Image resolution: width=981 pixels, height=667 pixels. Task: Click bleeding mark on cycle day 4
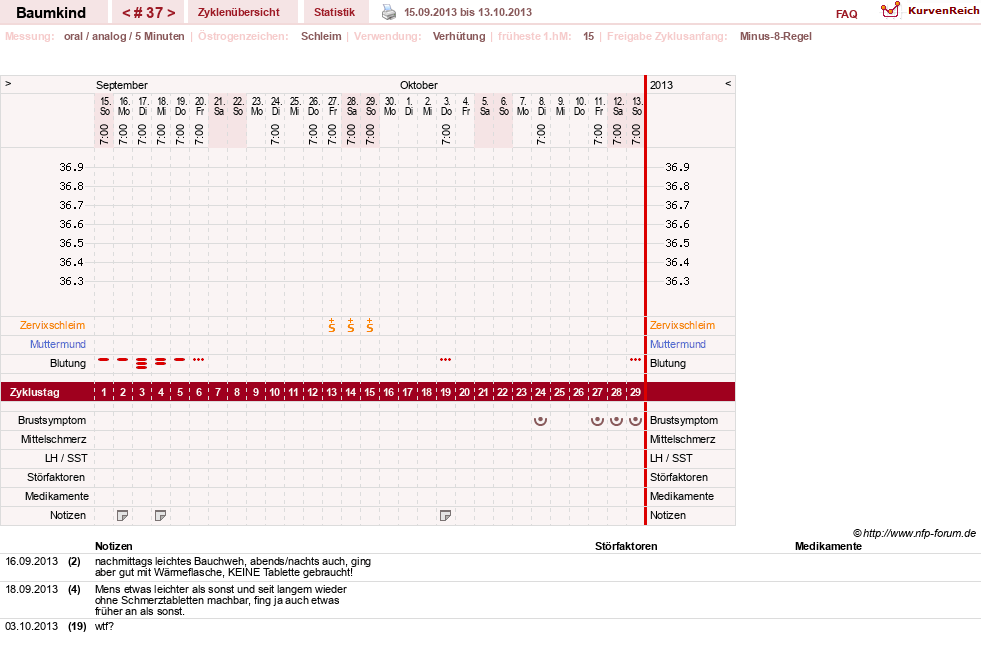[161, 361]
